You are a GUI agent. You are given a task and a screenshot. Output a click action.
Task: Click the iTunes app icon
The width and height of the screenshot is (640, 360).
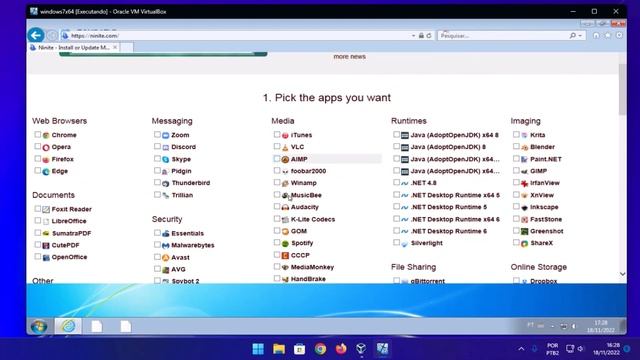coord(285,135)
